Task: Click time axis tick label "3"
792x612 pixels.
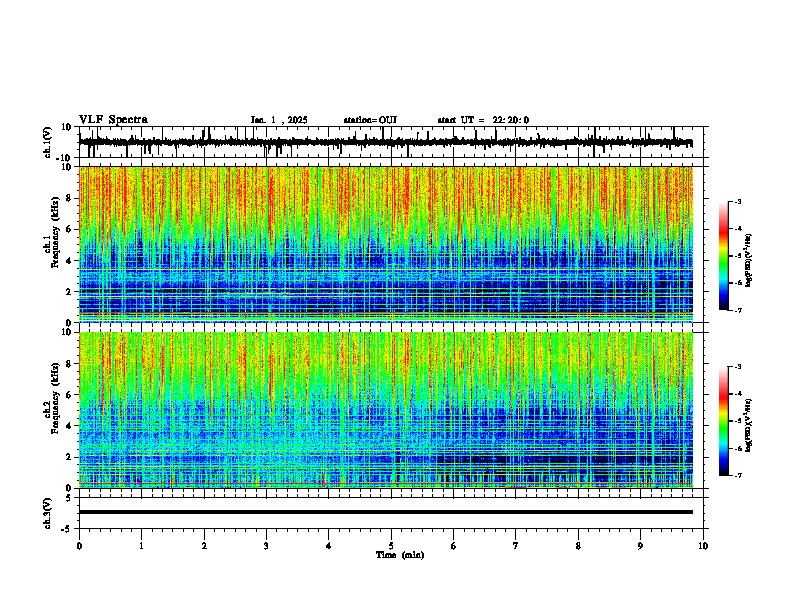Action: coord(266,546)
